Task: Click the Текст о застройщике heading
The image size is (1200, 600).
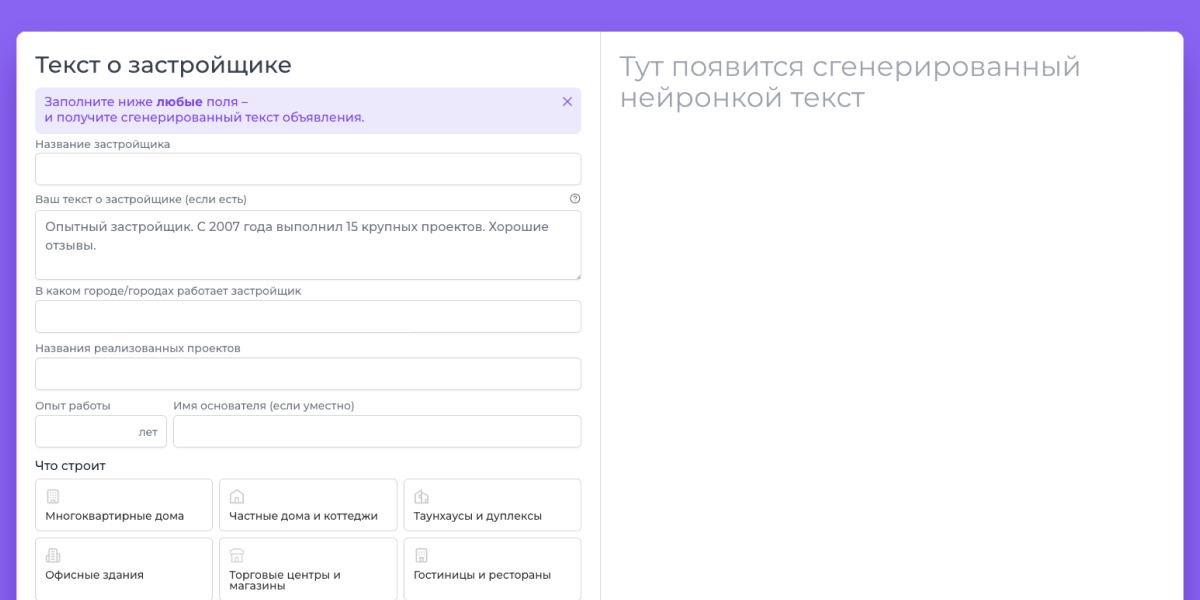Action: pos(164,66)
